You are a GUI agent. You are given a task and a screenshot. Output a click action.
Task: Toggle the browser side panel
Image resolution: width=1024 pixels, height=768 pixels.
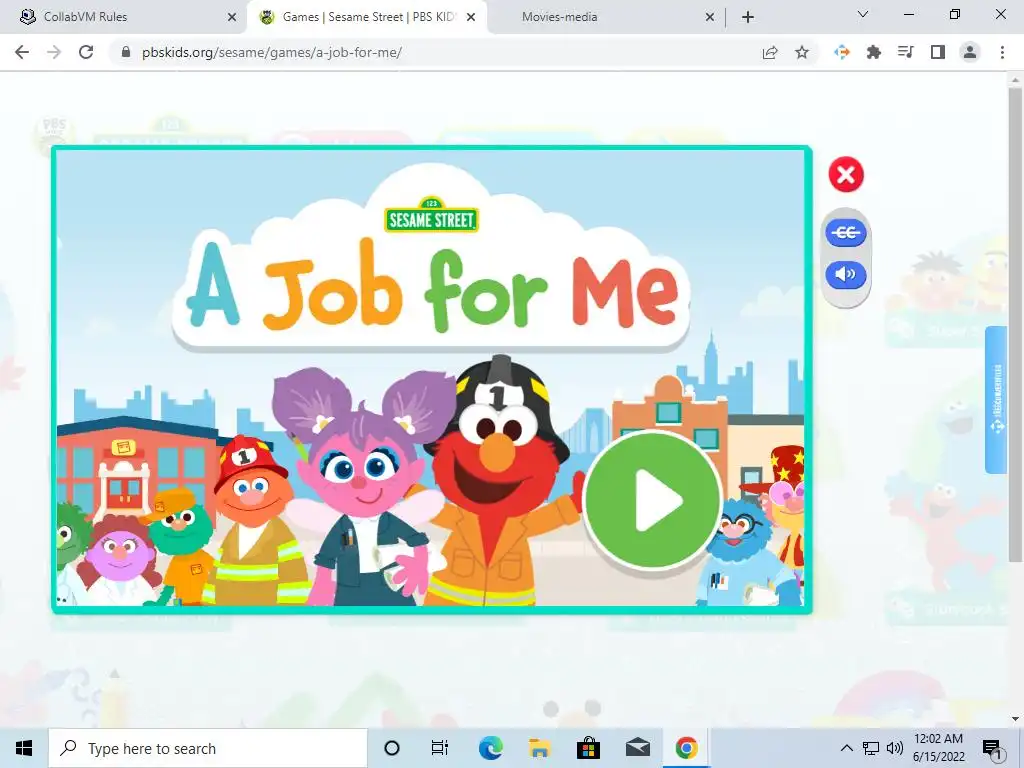click(x=938, y=52)
